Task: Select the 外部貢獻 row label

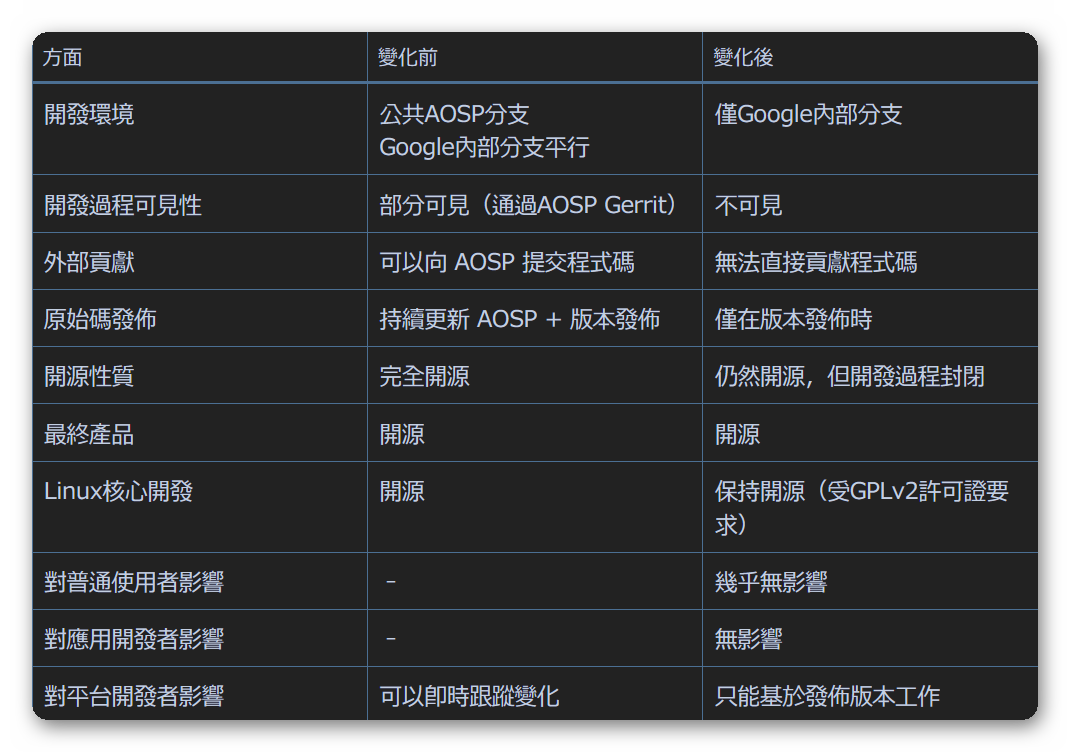Action: pos(89,262)
